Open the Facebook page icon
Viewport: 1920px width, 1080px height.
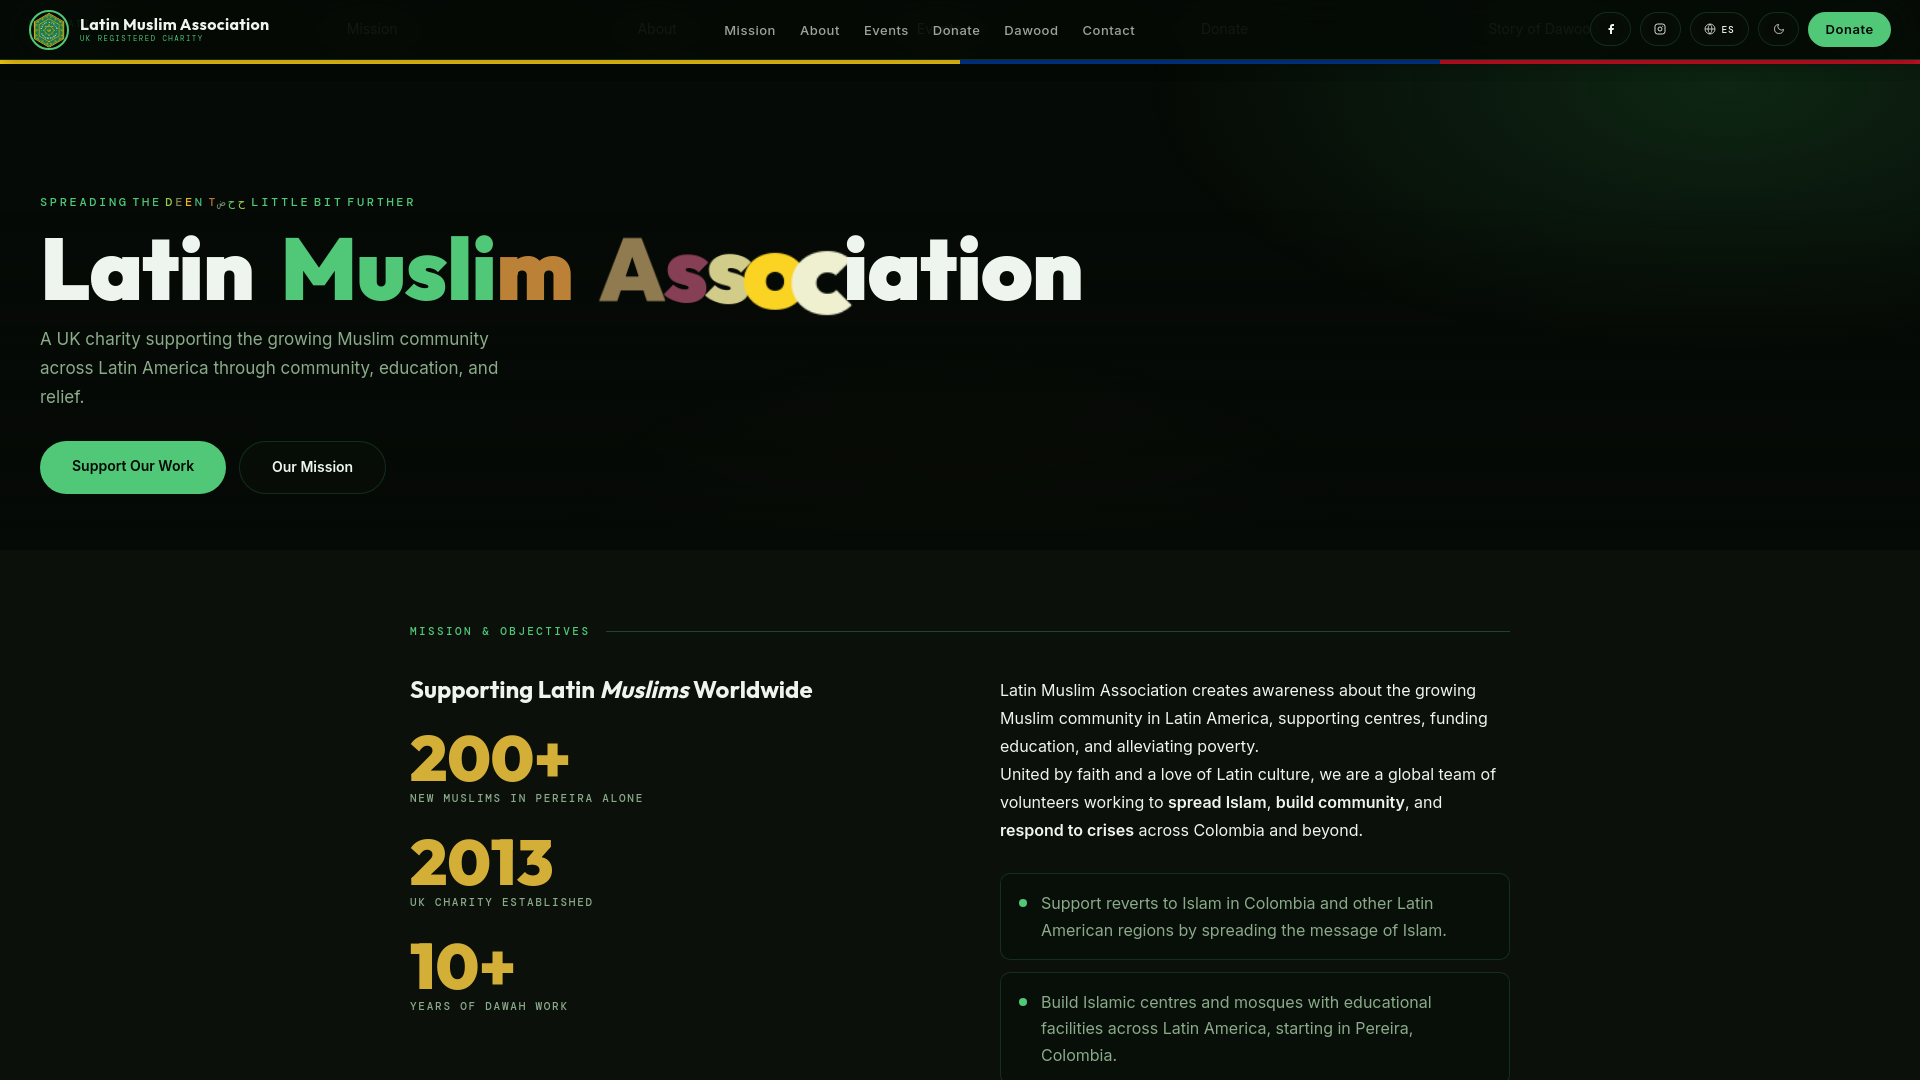tap(1610, 29)
